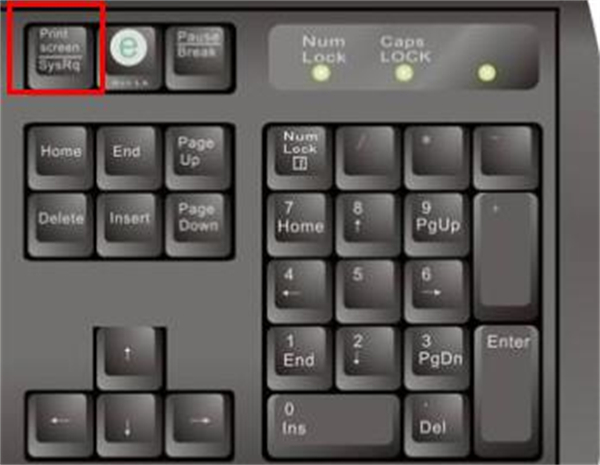This screenshot has height=465, width=600.
Task: Click the Num Lock indicator light
Action: tap(321, 73)
